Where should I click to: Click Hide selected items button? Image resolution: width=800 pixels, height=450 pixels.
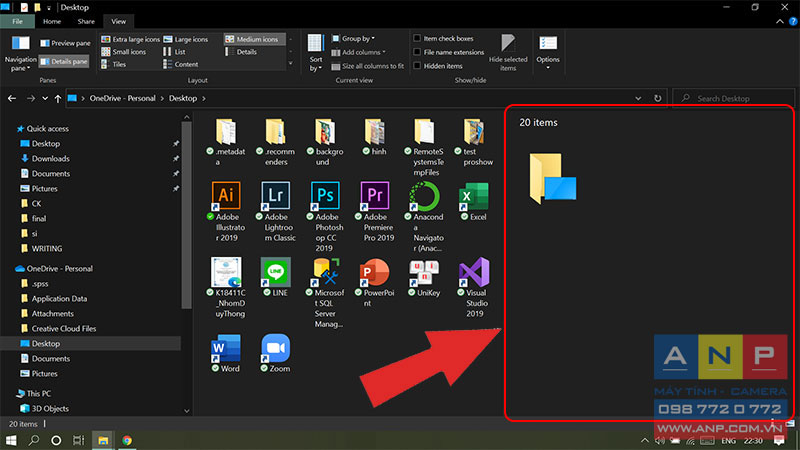pos(508,54)
